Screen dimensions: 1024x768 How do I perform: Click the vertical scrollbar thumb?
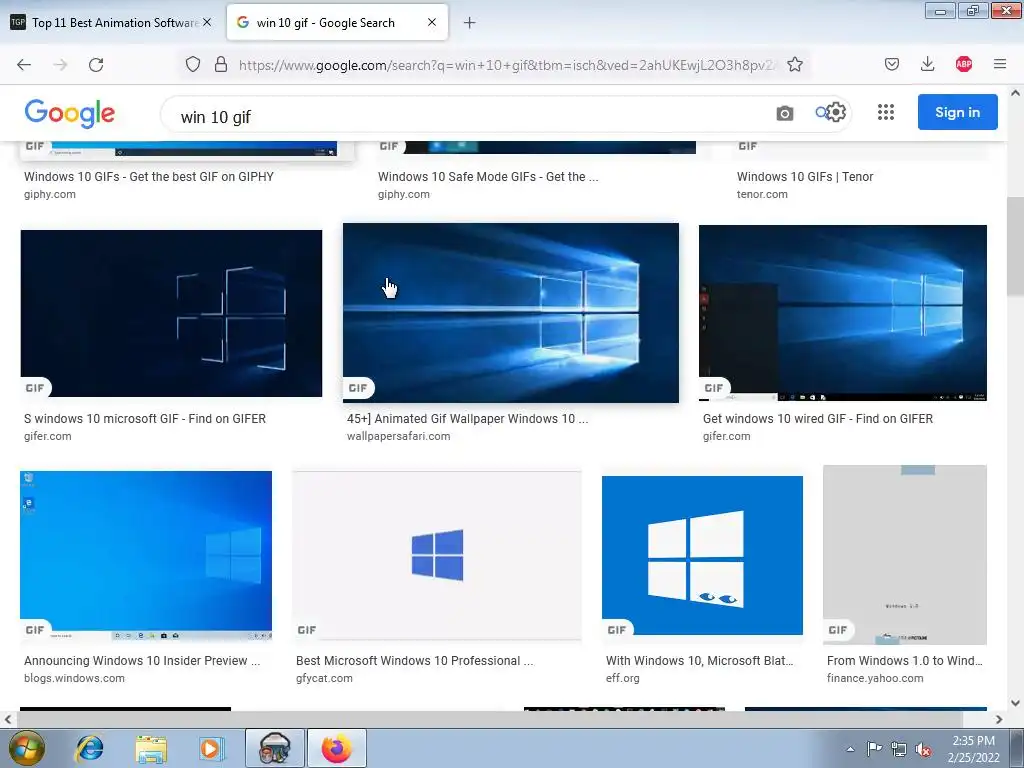point(1015,246)
